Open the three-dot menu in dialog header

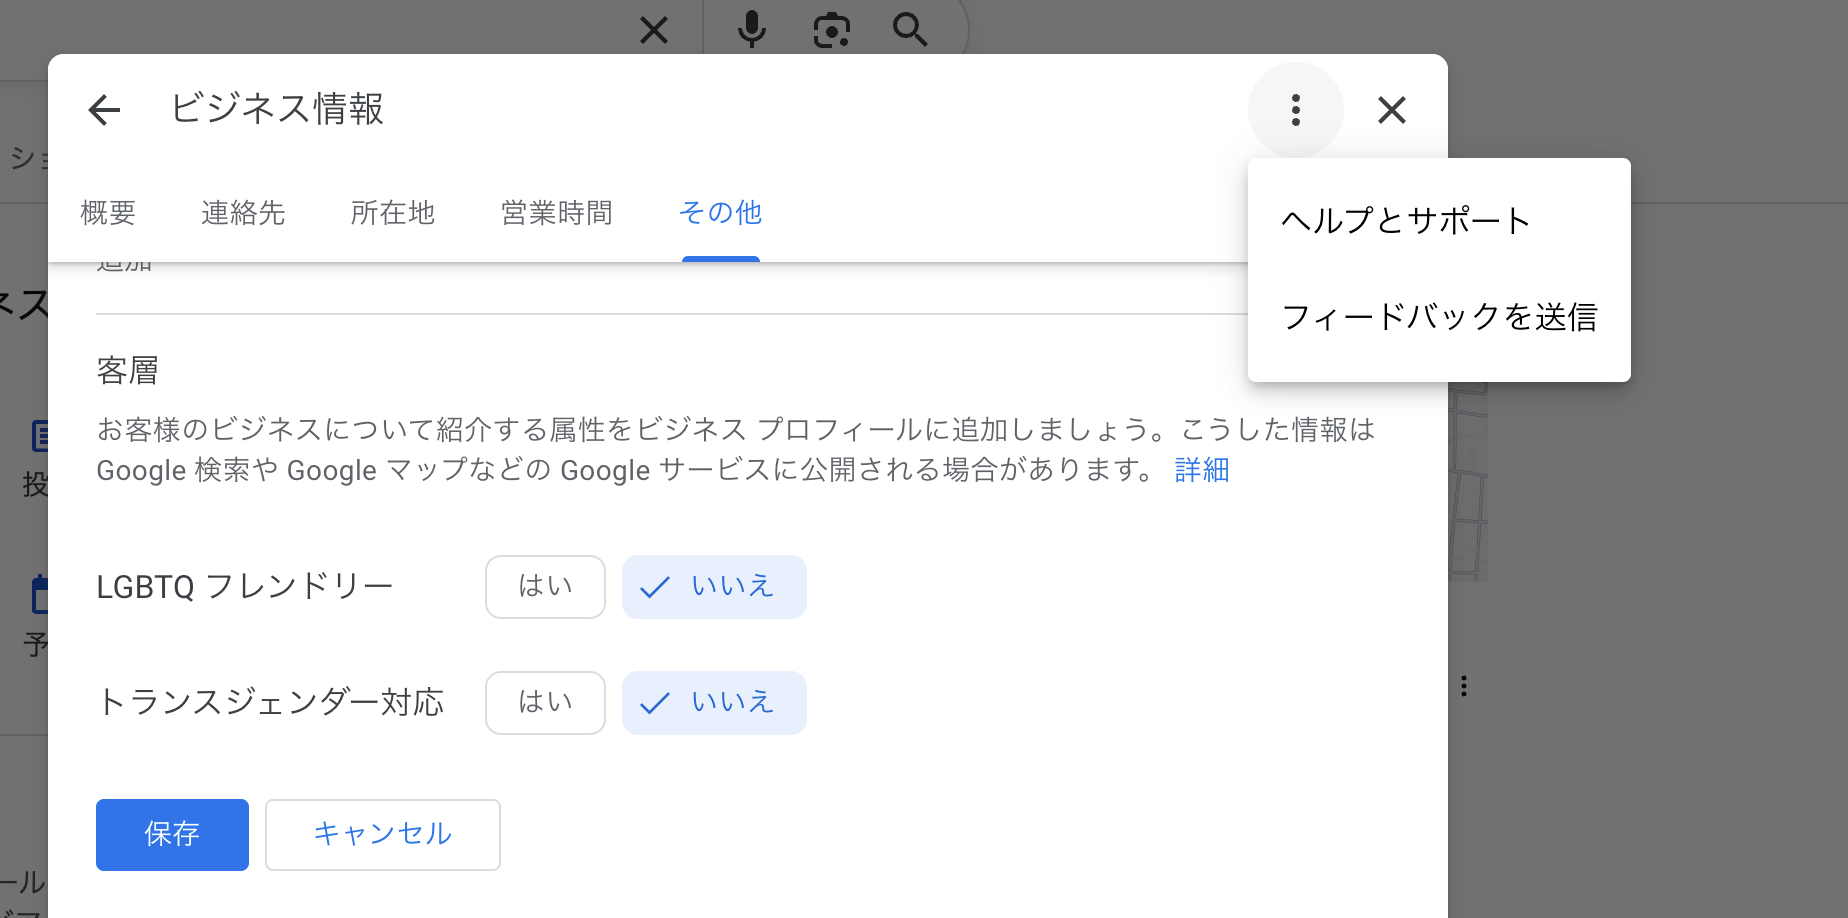pos(1295,110)
